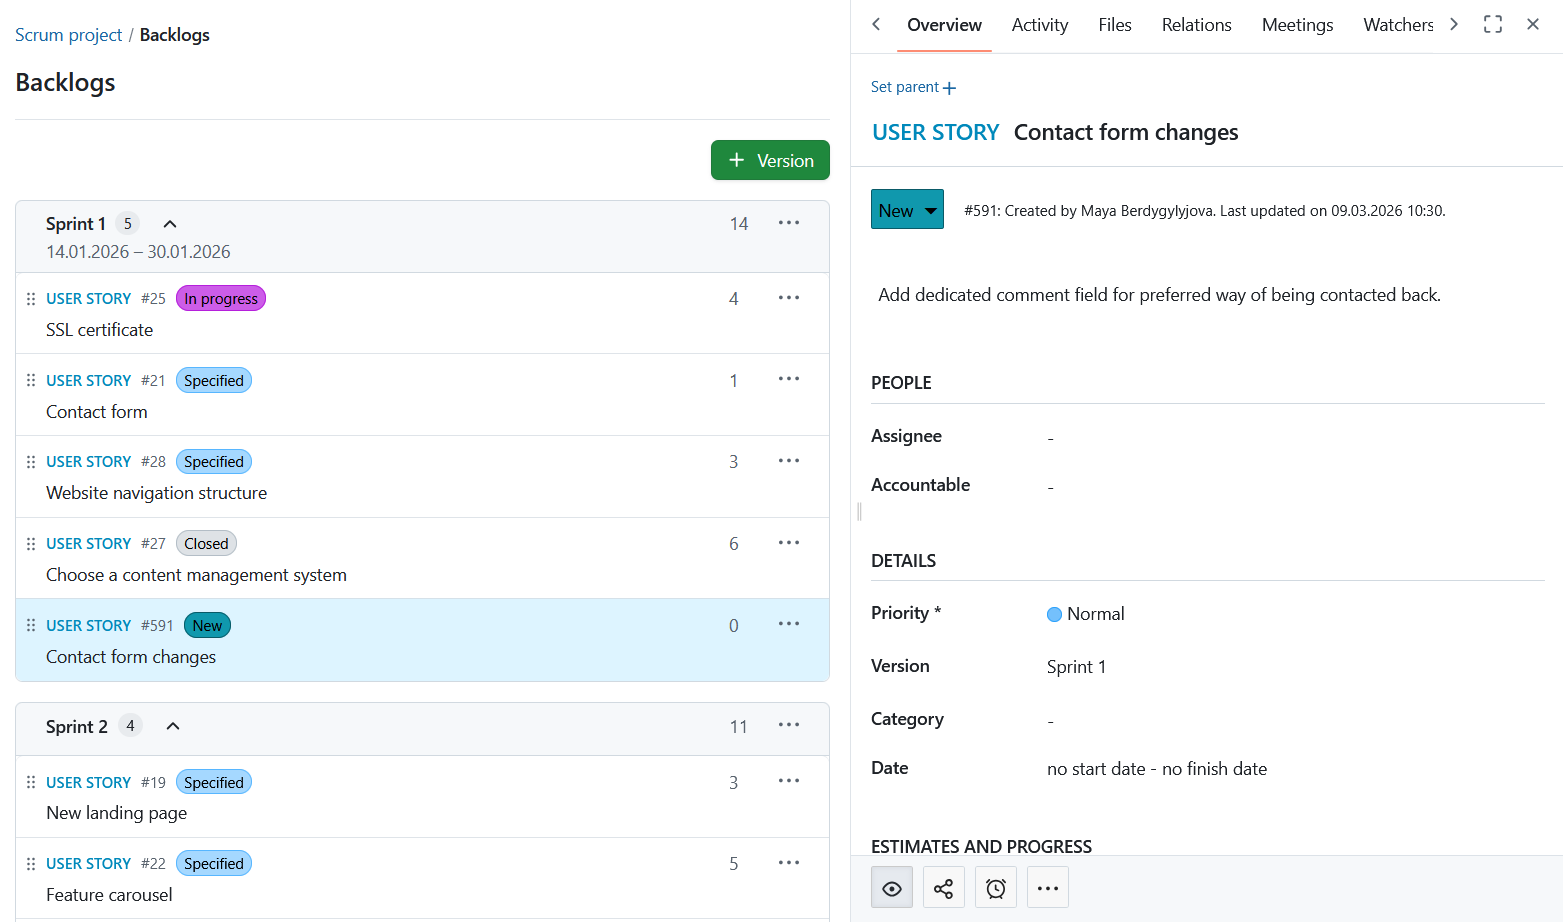Activate full screen view of the work package

pos(1492,24)
